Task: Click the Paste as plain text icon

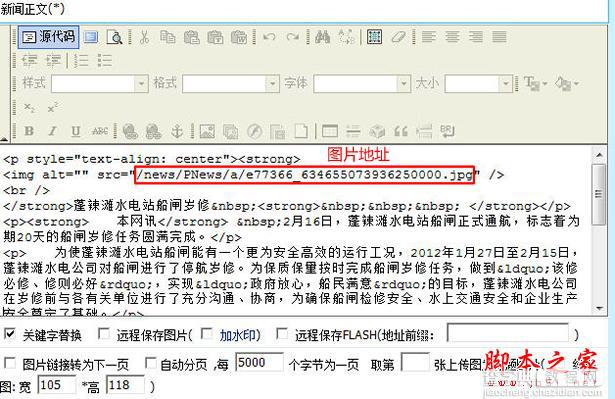Action: [215, 37]
